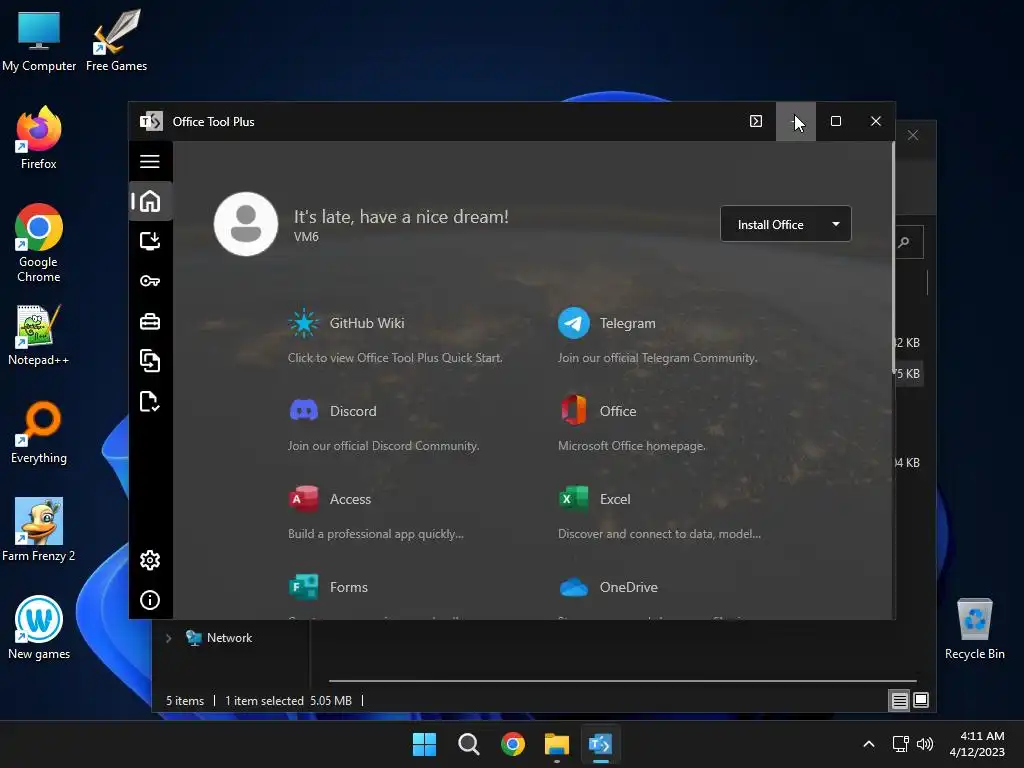Click the "1 item selected 5.05 MB" text
This screenshot has width=1024, height=768.
click(x=288, y=701)
